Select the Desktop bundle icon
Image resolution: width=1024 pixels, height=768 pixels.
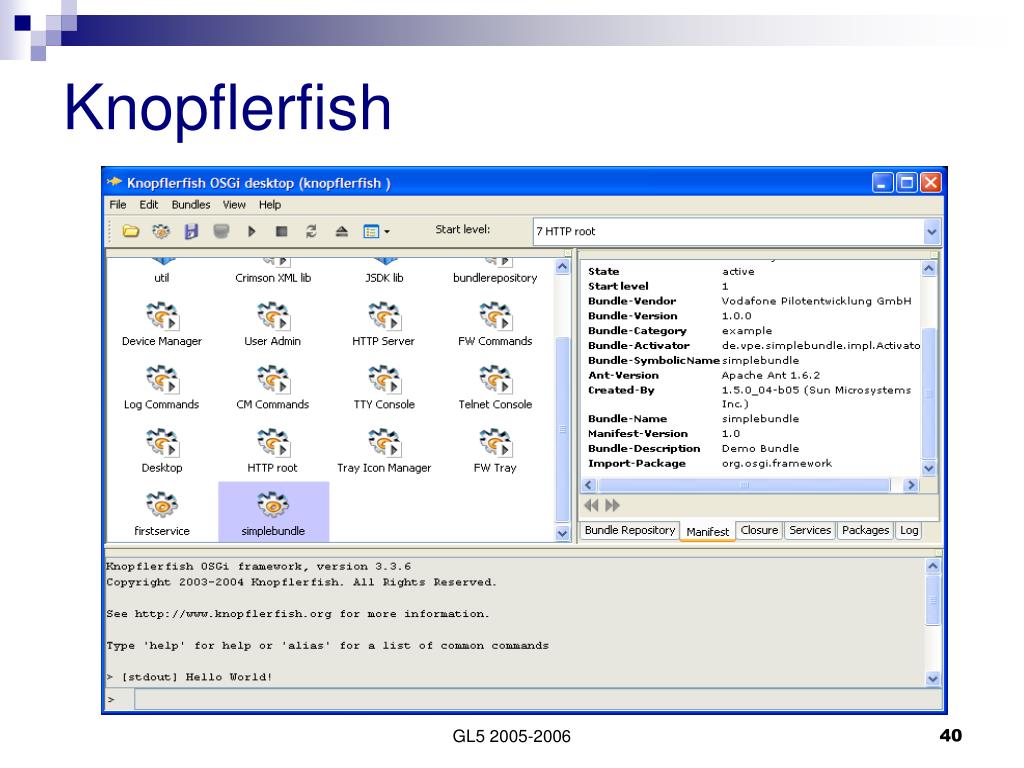point(162,442)
